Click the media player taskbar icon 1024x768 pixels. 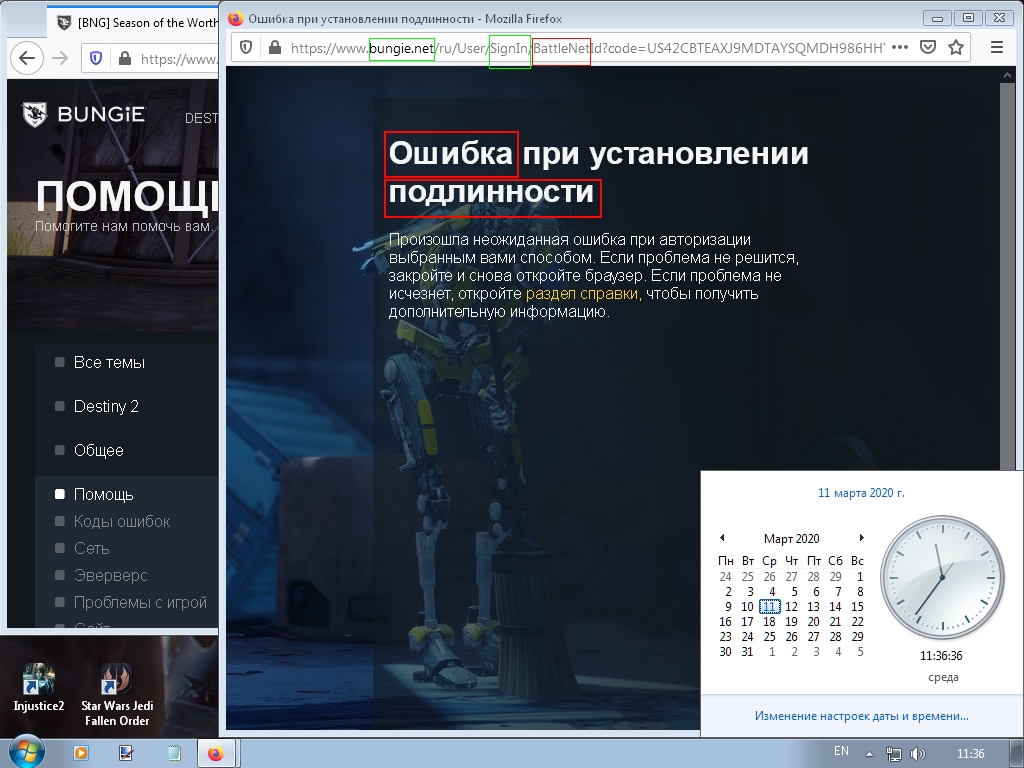[81, 753]
